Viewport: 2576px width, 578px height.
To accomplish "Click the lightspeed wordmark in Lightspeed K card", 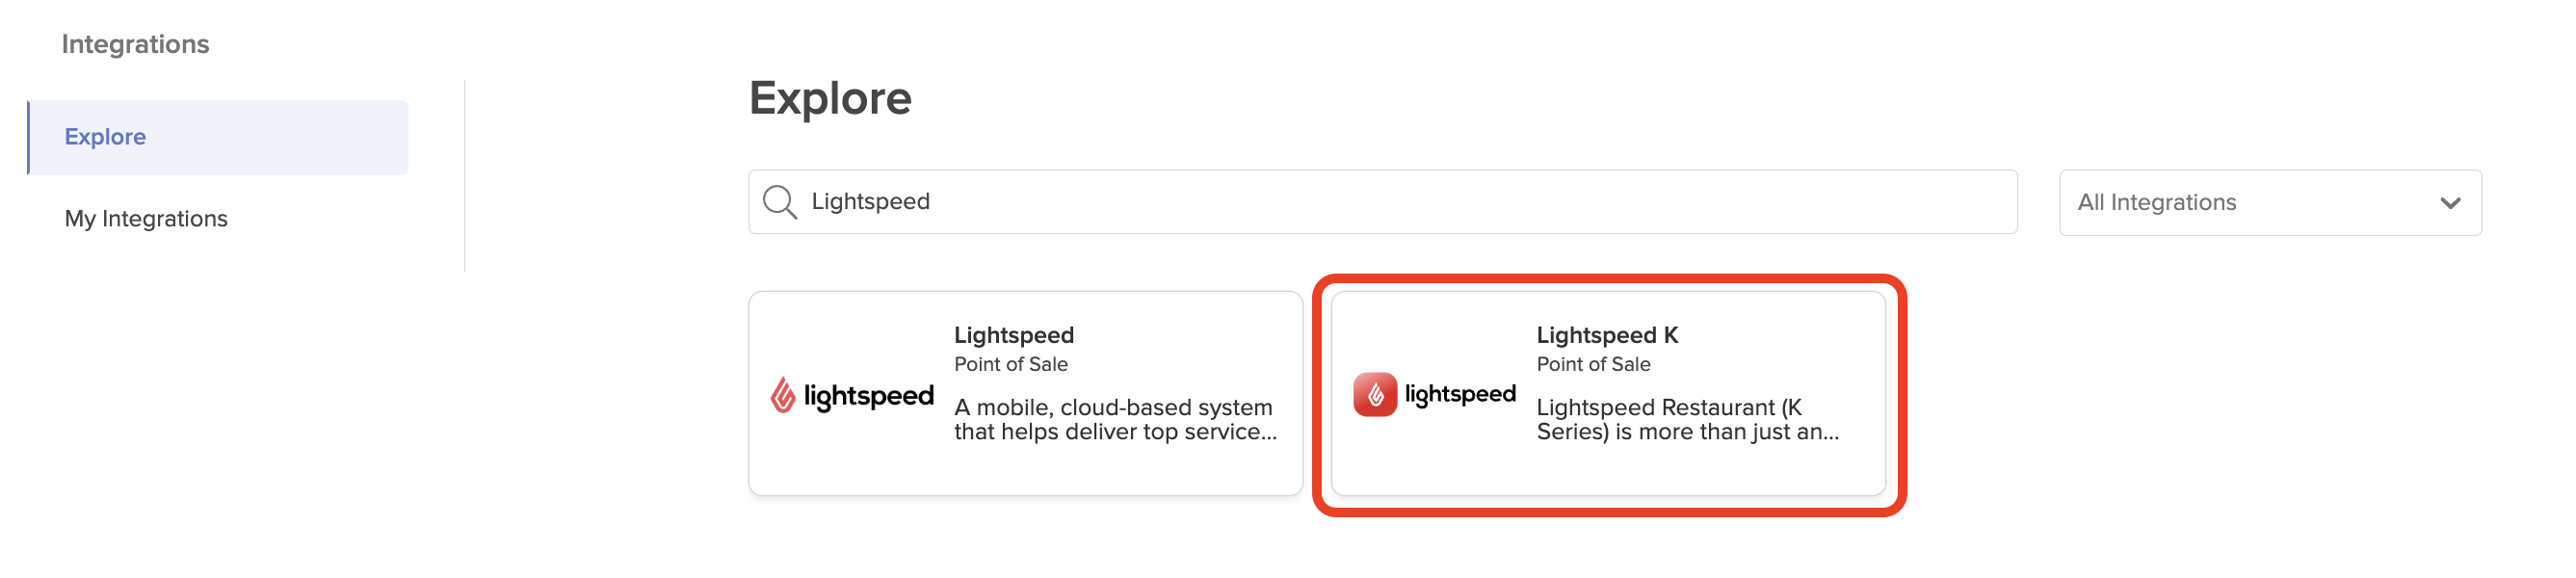I will pos(1460,395).
